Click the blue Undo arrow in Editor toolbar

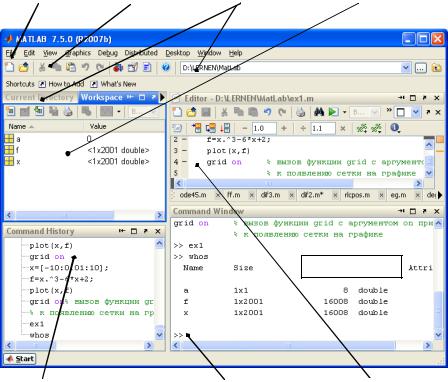point(267,112)
